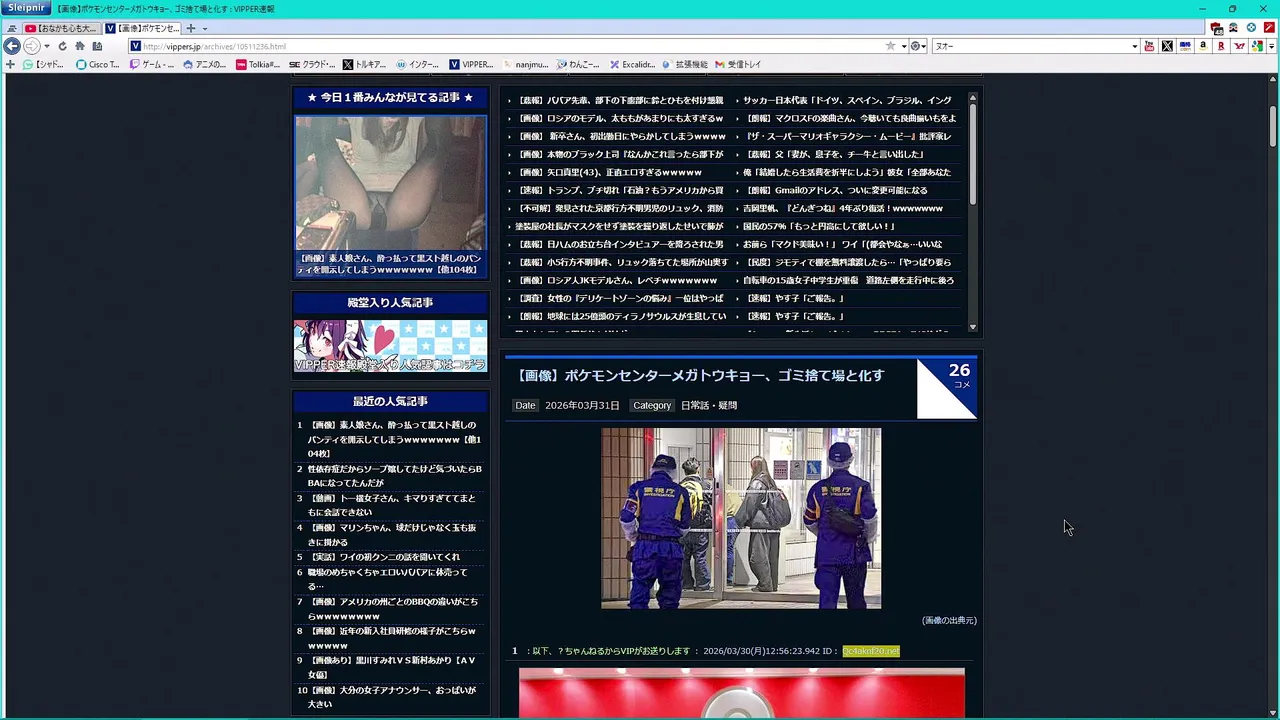The height and width of the screenshot is (720, 1280).
Task: Open a new tab with plus button
Action: [191, 28]
